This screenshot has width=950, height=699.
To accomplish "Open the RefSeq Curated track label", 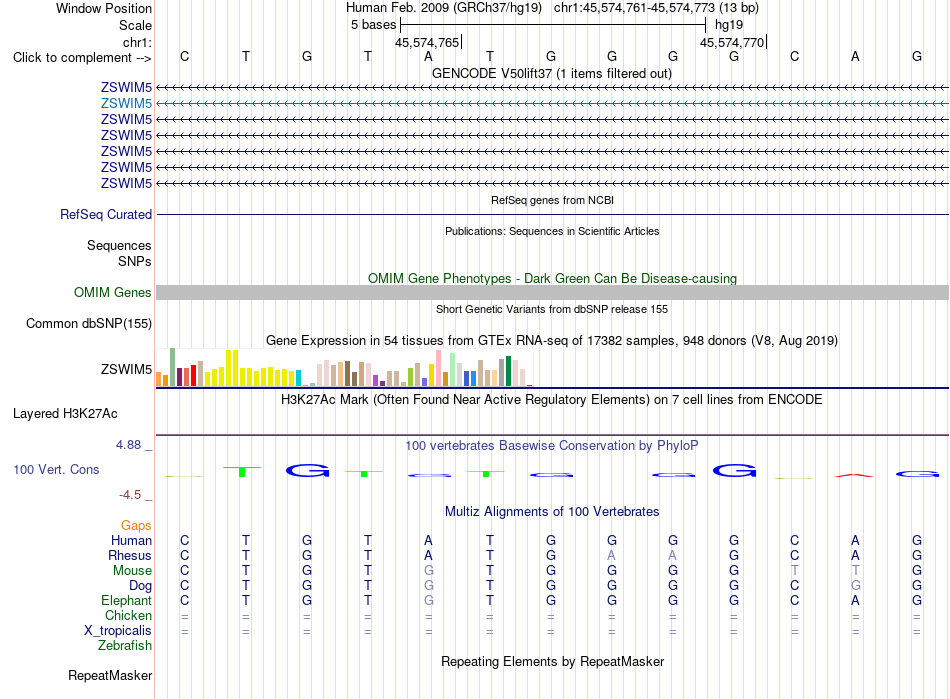I will pyautogui.click(x=106, y=214).
